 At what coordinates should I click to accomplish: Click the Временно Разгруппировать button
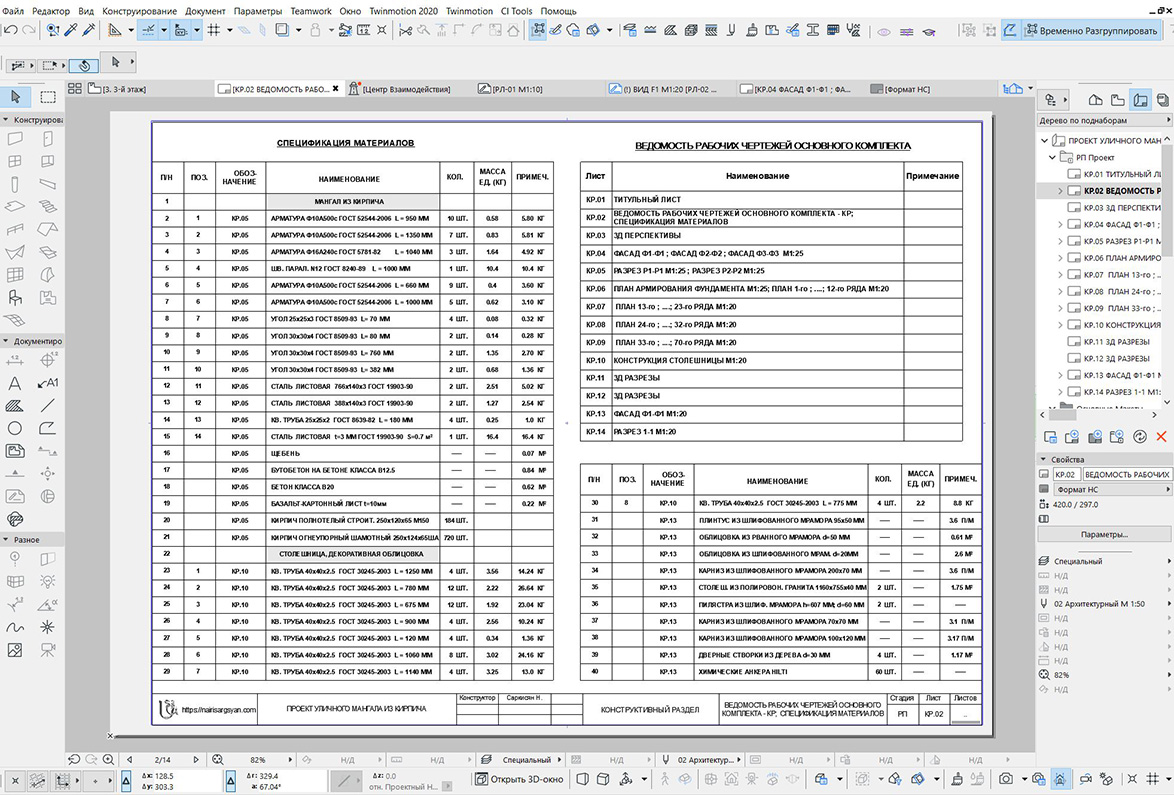(1092, 31)
